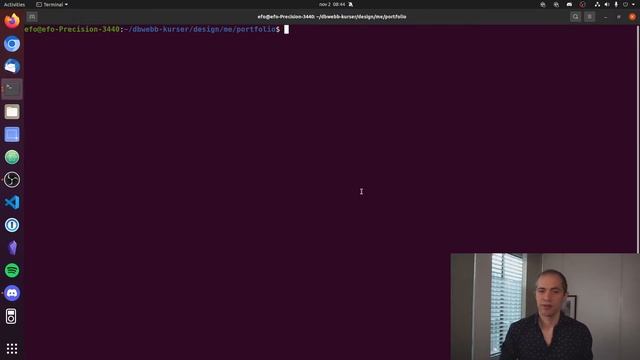The image size is (640, 360).
Task: Open Thunderbird mail from the dock
Action: (x=12, y=66)
